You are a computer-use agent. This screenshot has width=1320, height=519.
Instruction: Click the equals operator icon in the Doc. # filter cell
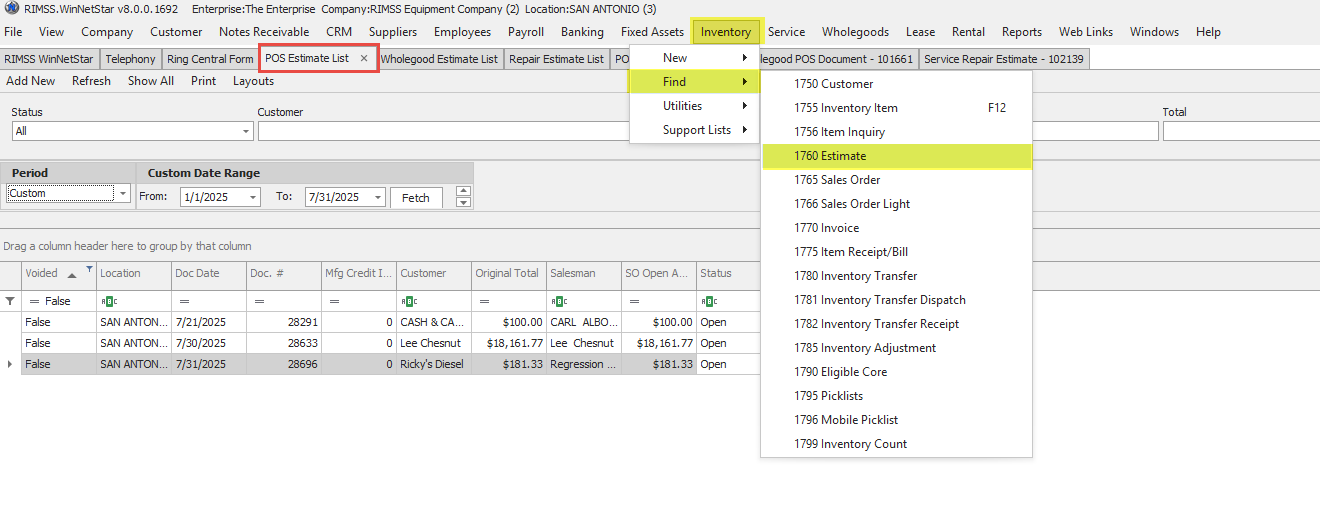259,301
